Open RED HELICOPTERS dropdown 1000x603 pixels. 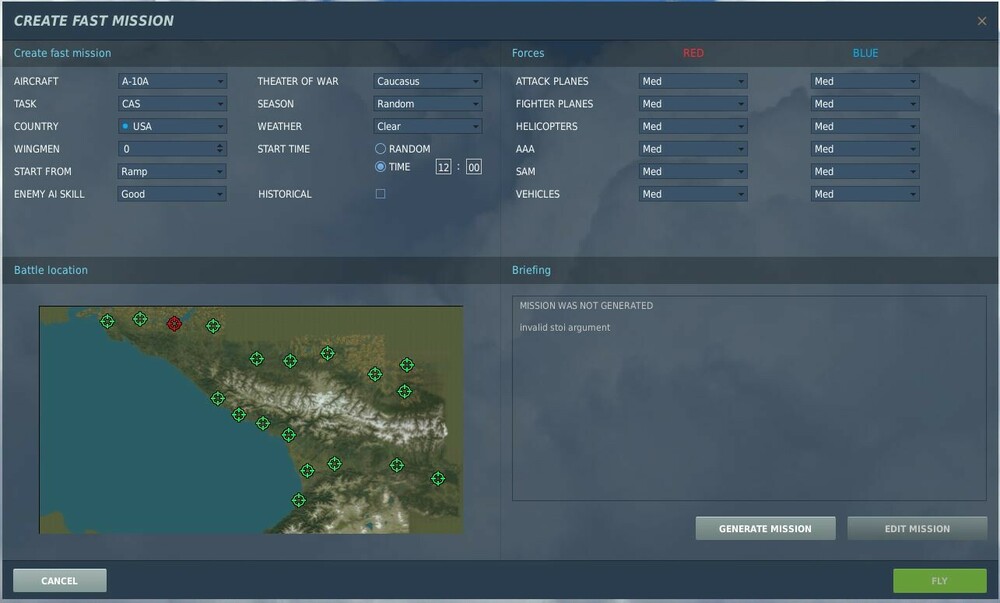[x=693, y=126]
